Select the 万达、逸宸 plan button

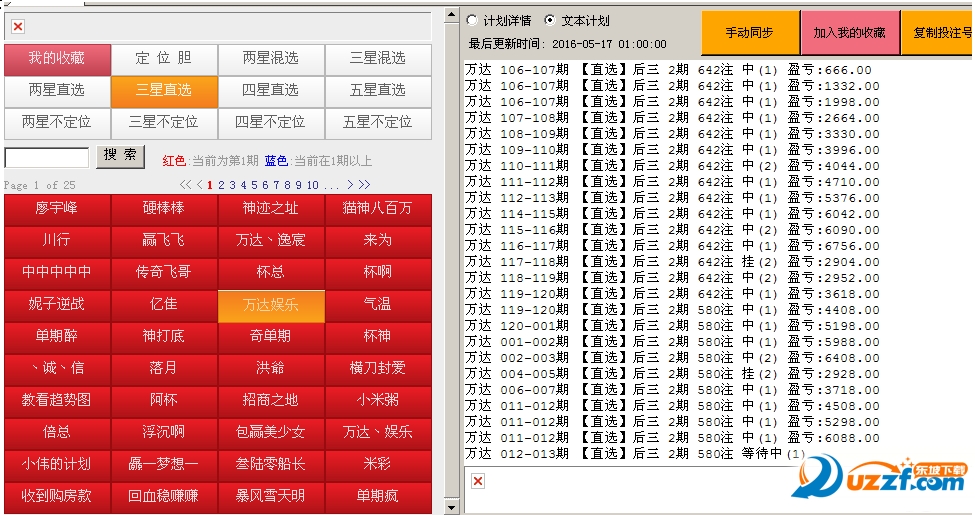click(x=271, y=241)
